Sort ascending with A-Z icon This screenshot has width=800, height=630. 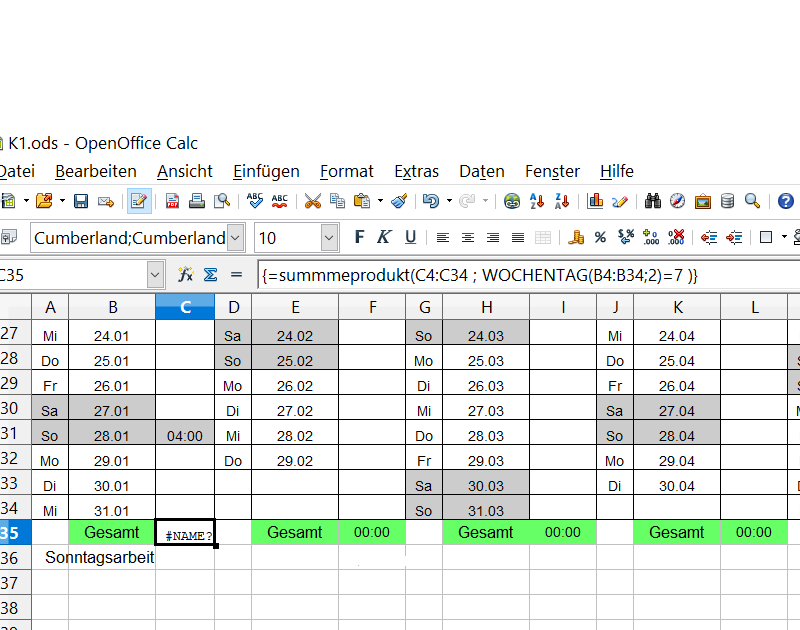537,201
